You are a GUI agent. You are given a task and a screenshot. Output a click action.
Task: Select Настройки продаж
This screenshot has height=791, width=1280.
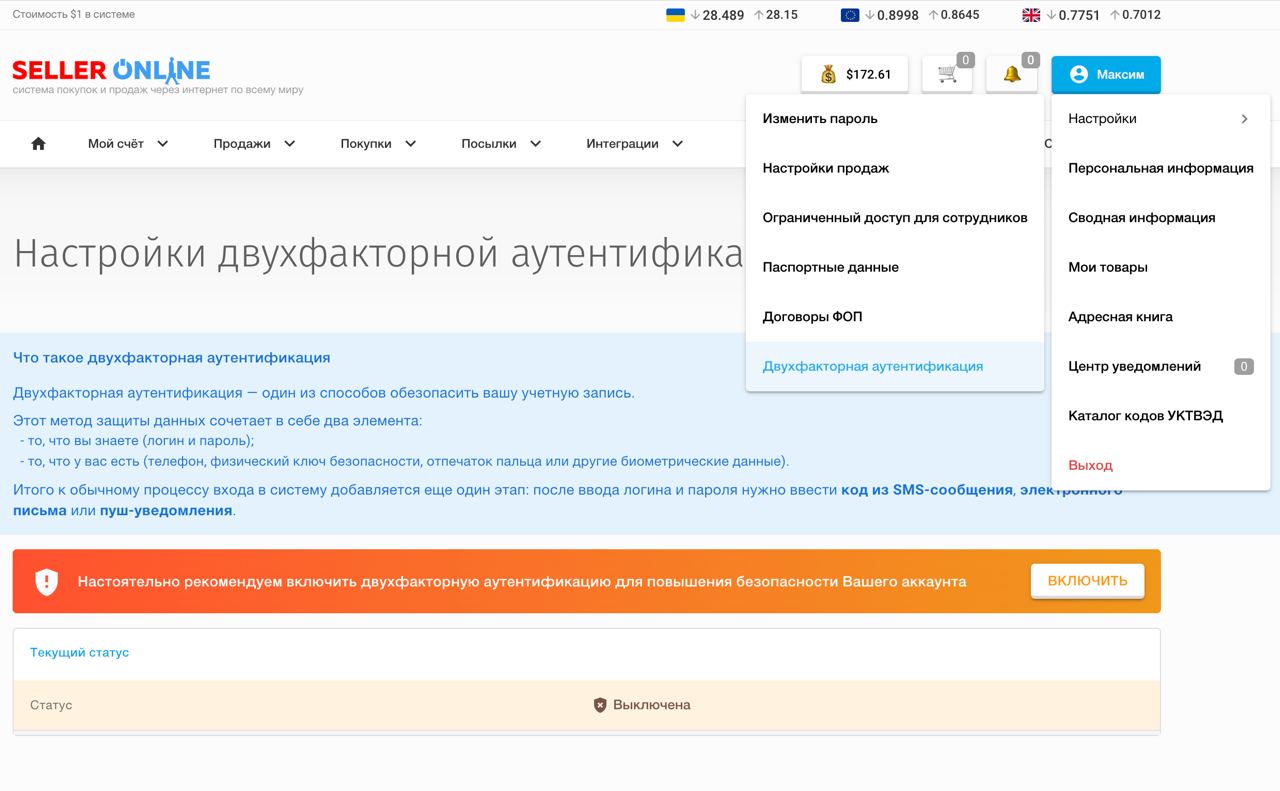(x=826, y=168)
